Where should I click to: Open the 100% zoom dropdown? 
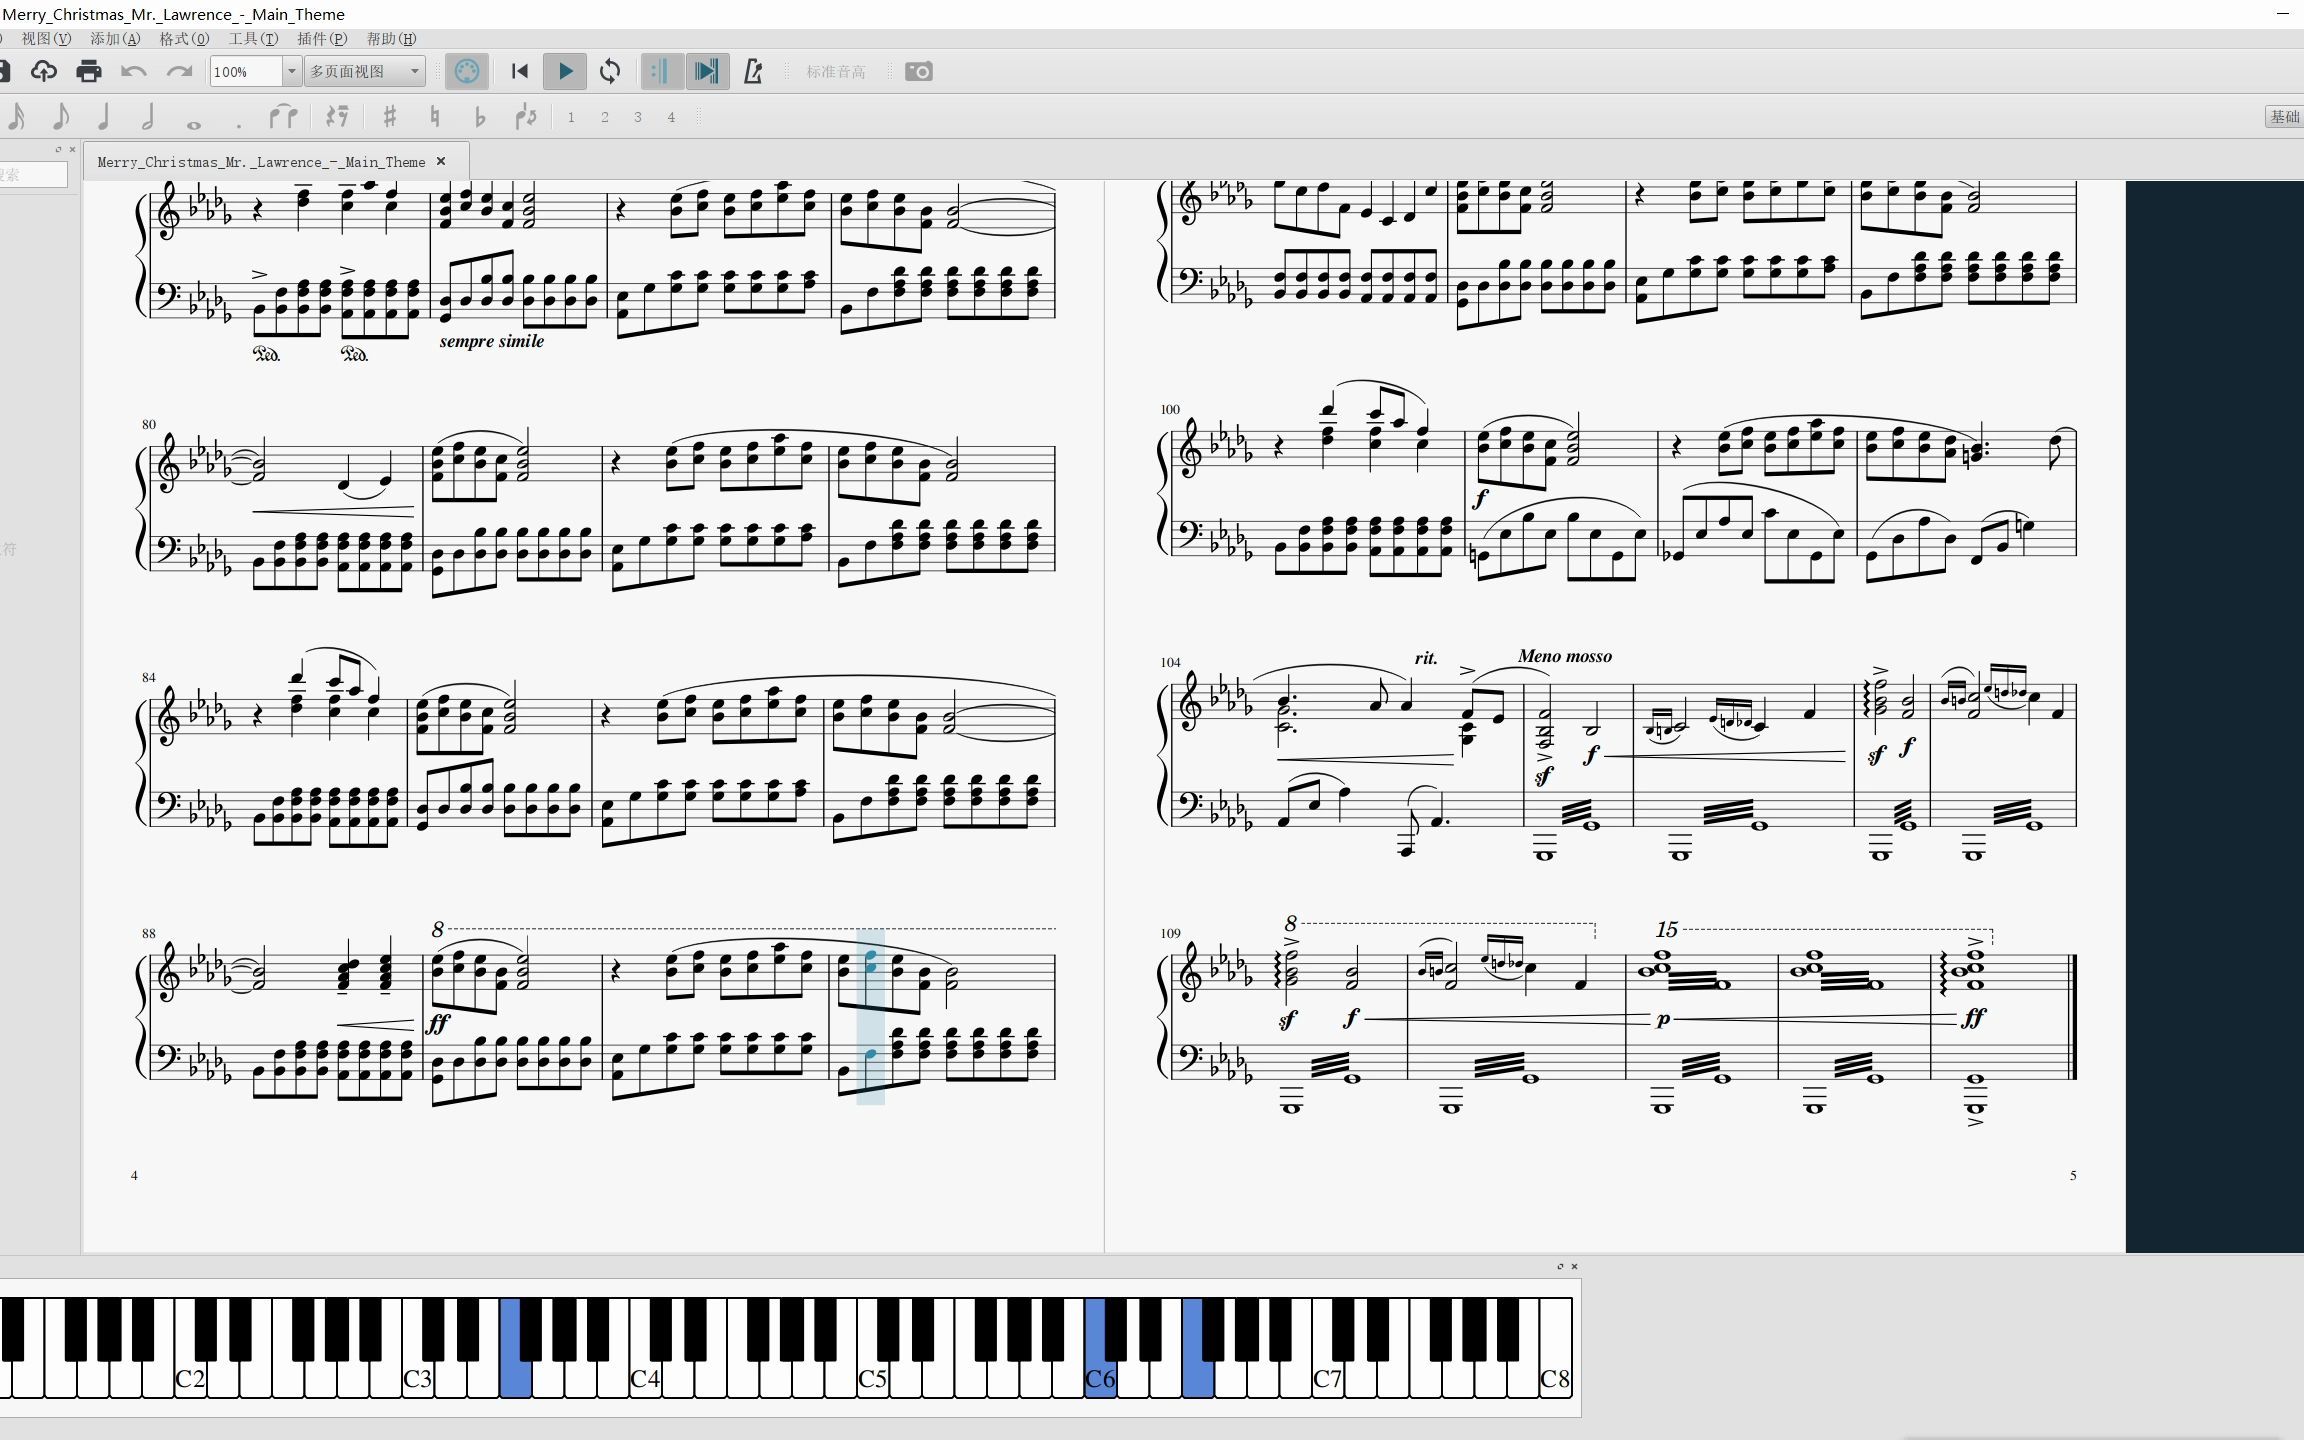pyautogui.click(x=291, y=71)
